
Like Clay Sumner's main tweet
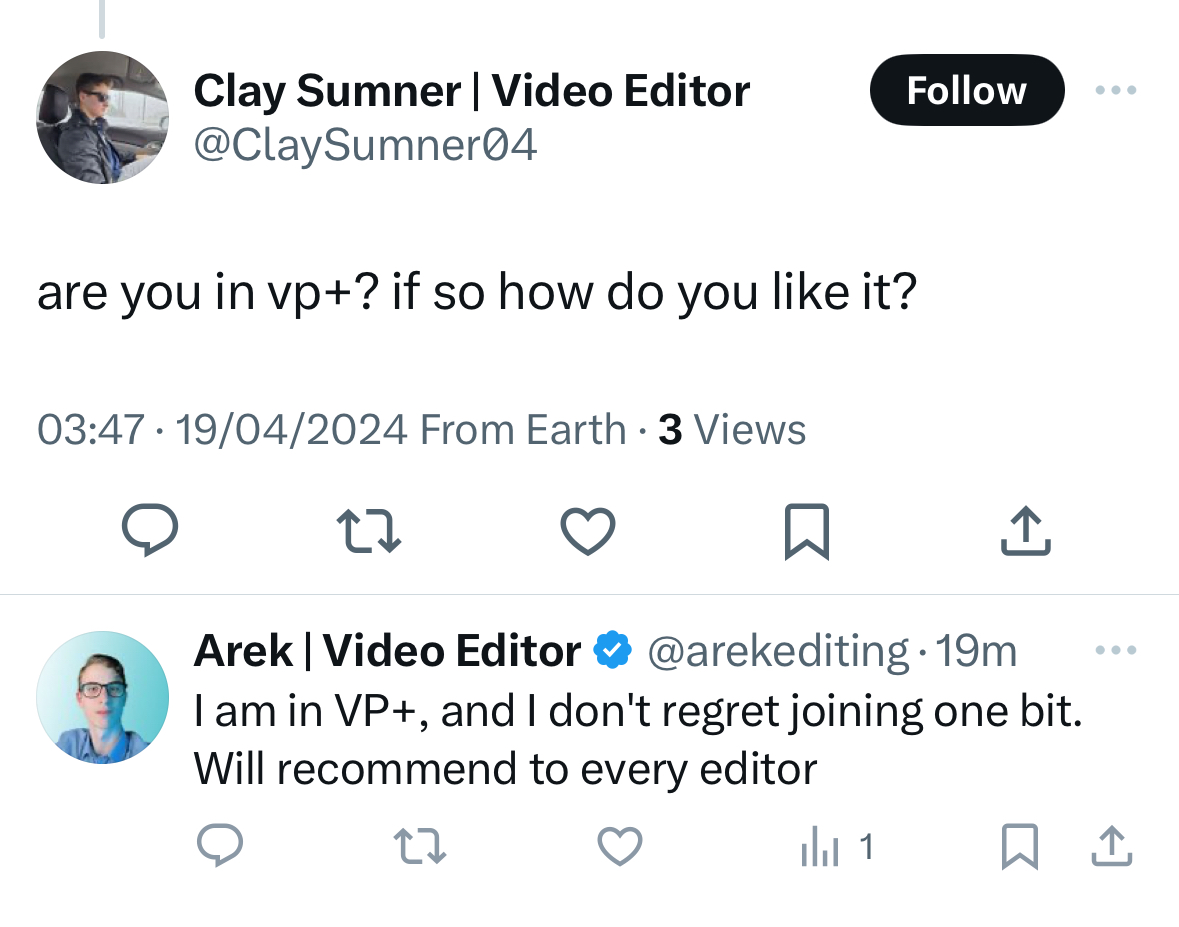587,530
